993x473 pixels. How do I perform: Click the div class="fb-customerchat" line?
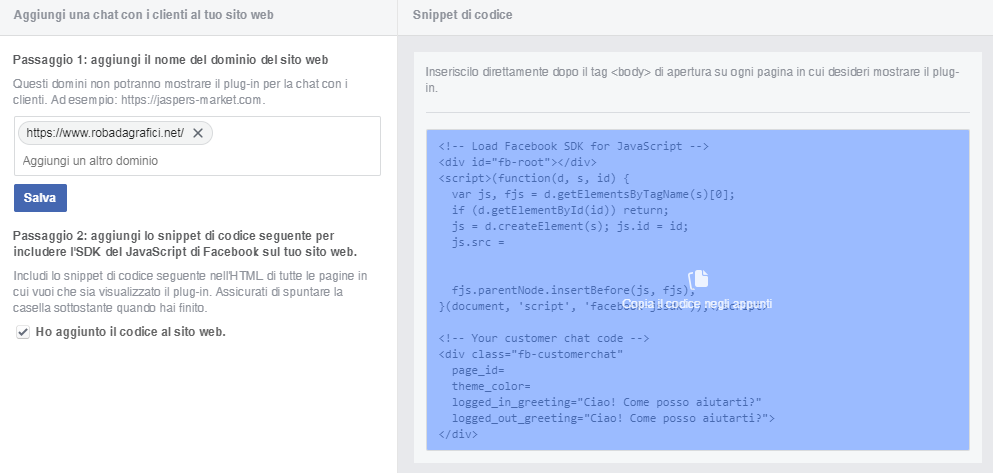531,354
